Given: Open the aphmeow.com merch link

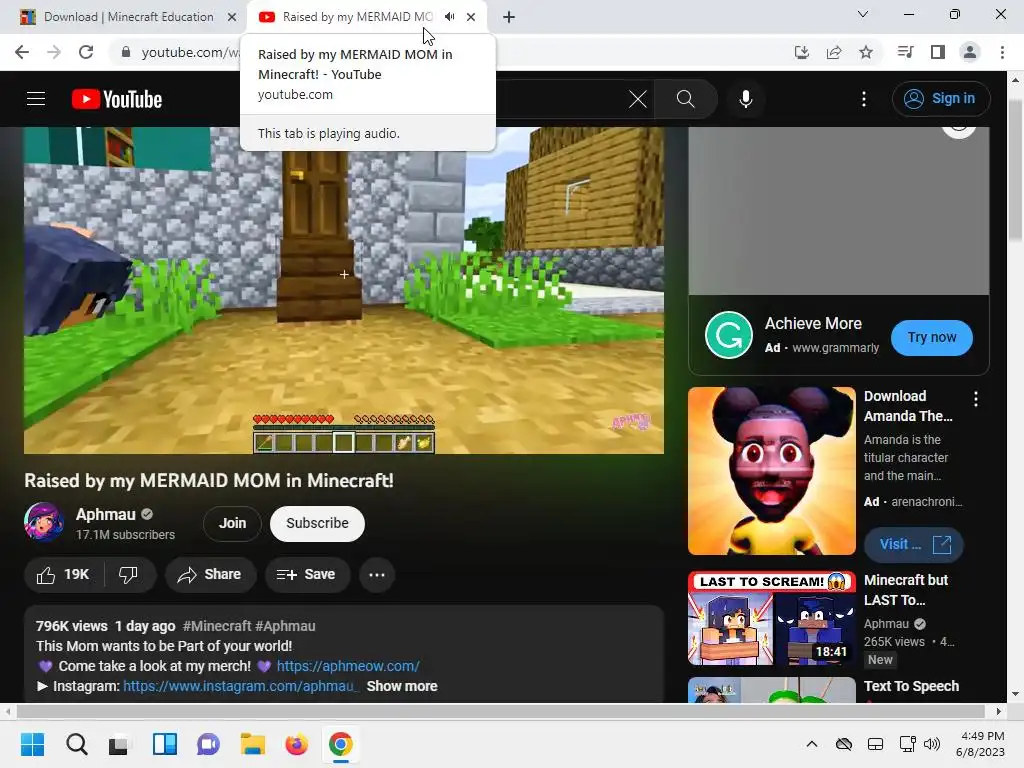Looking at the screenshot, I should pyautogui.click(x=348, y=666).
